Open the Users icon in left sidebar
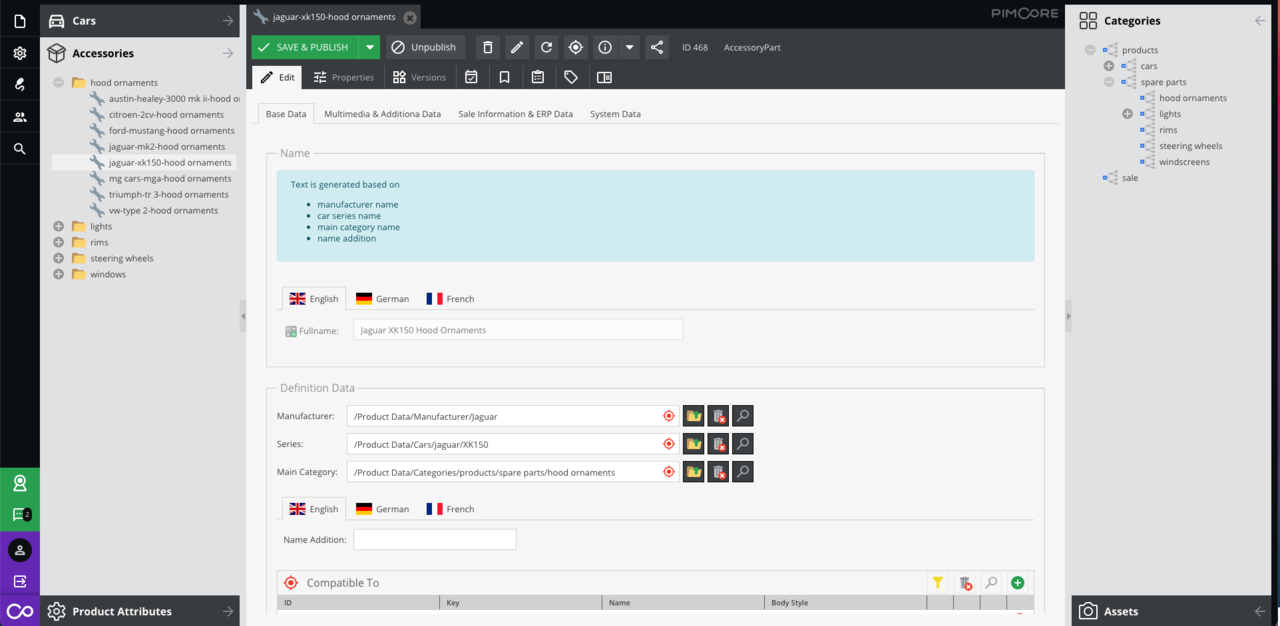The height and width of the screenshot is (626, 1280). click(20, 117)
